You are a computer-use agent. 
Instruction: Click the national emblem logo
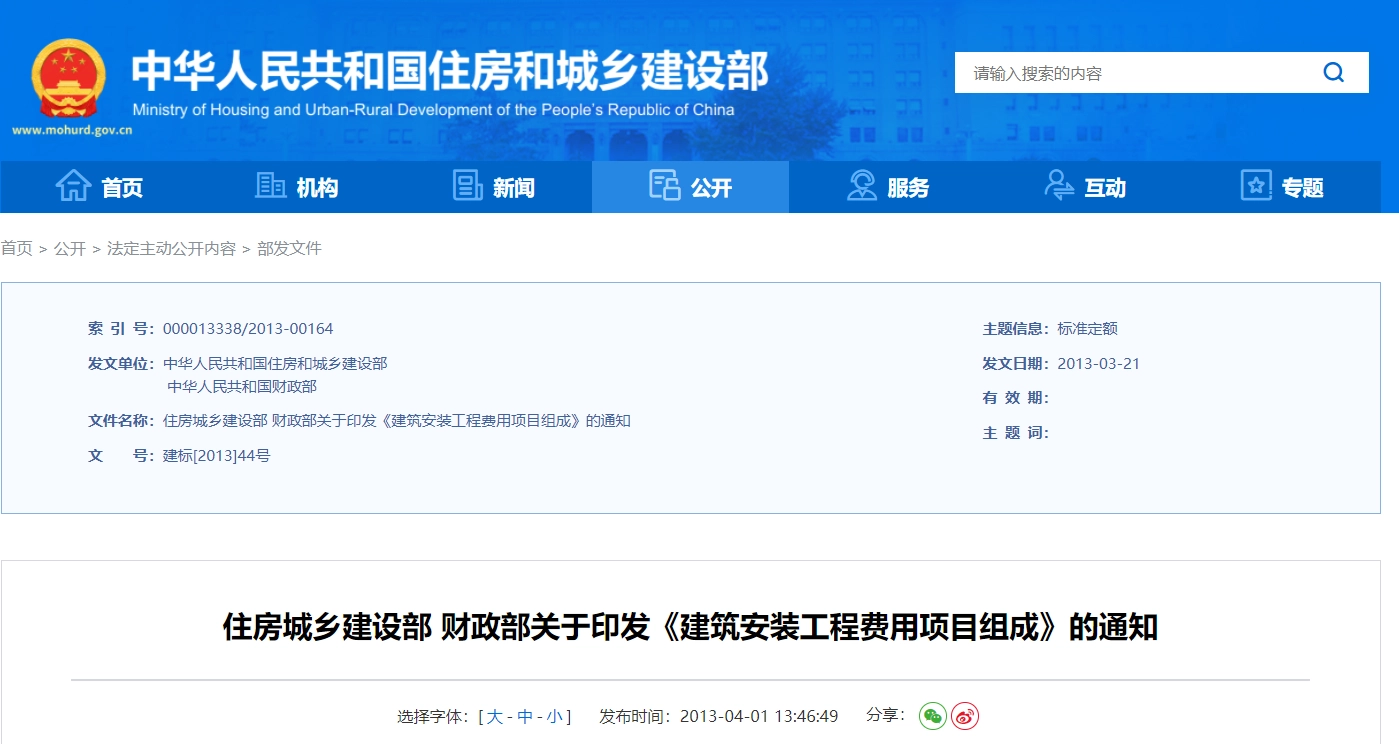(x=67, y=78)
